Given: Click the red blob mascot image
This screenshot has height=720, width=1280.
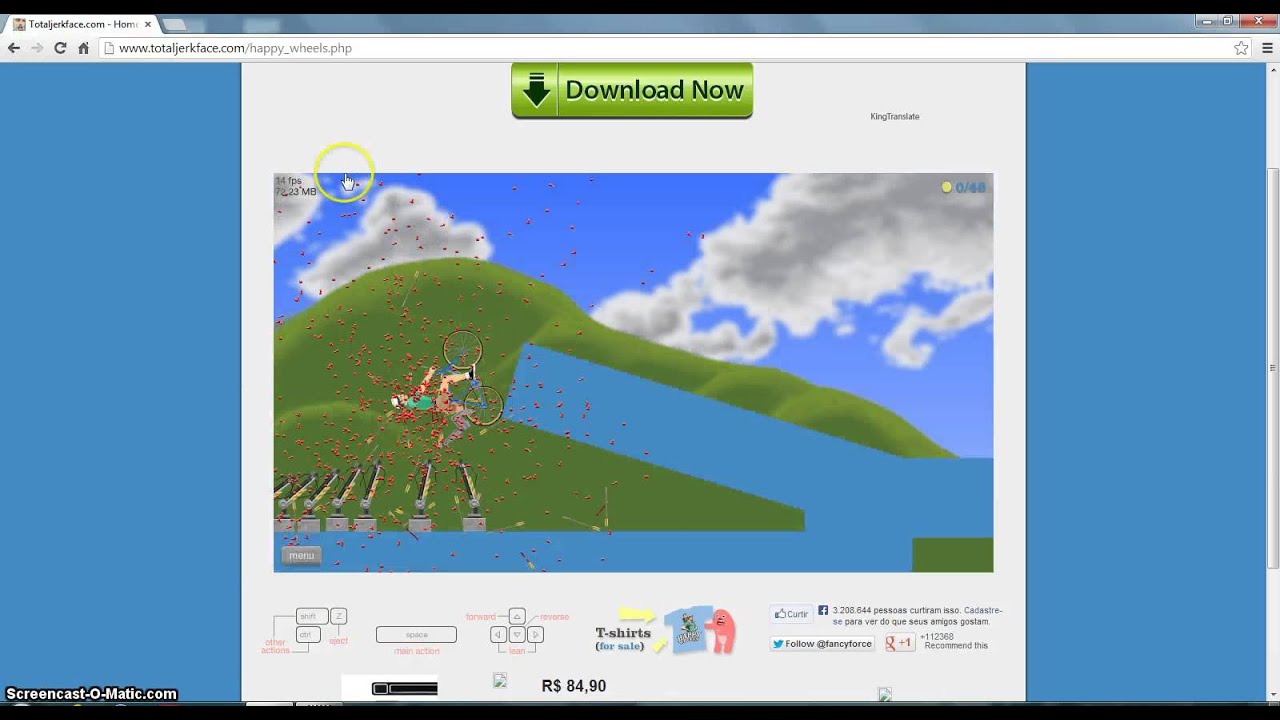Looking at the screenshot, I should click(721, 631).
